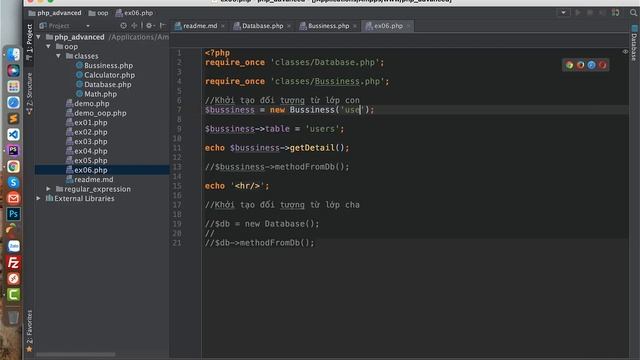640x360 pixels.
Task: Select Bussiness.php in the project tree
Action: point(104,65)
